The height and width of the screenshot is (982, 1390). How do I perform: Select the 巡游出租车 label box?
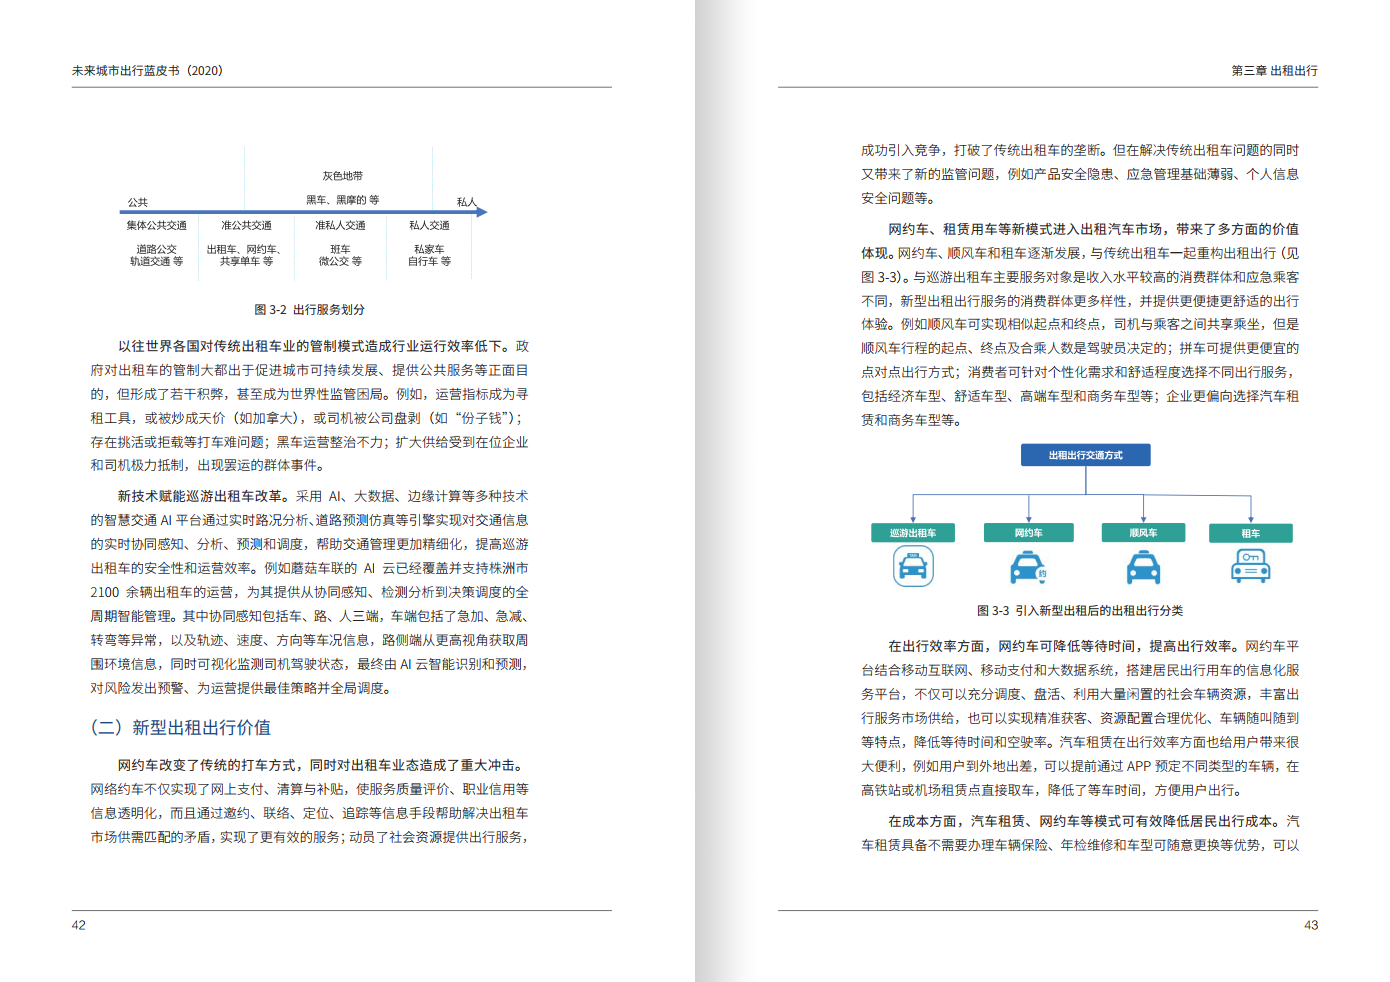coord(913,533)
